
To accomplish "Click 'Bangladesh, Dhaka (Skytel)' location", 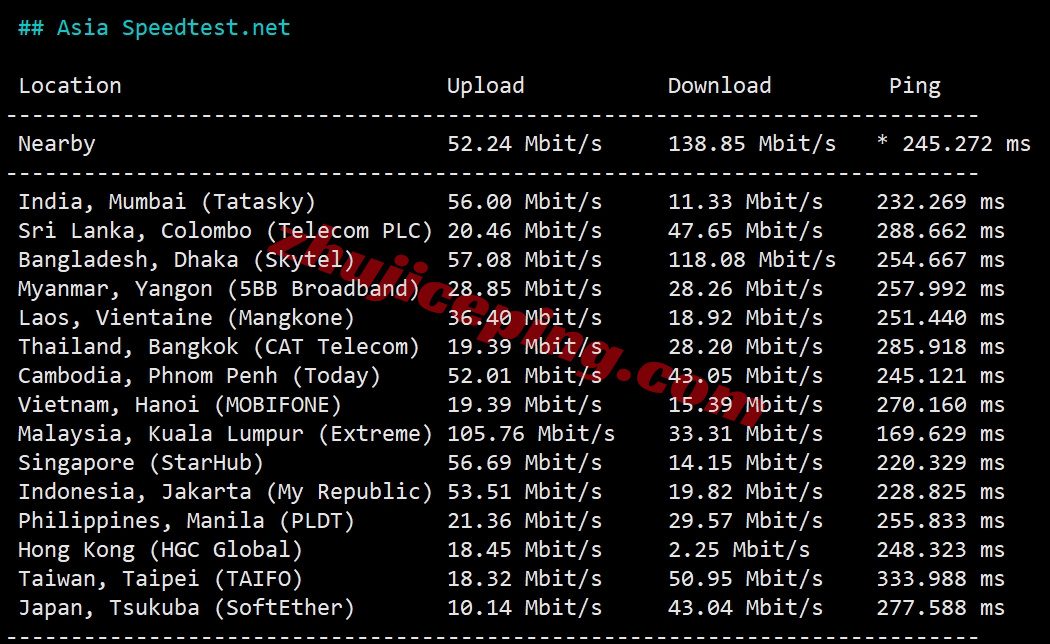I will tap(186, 260).
